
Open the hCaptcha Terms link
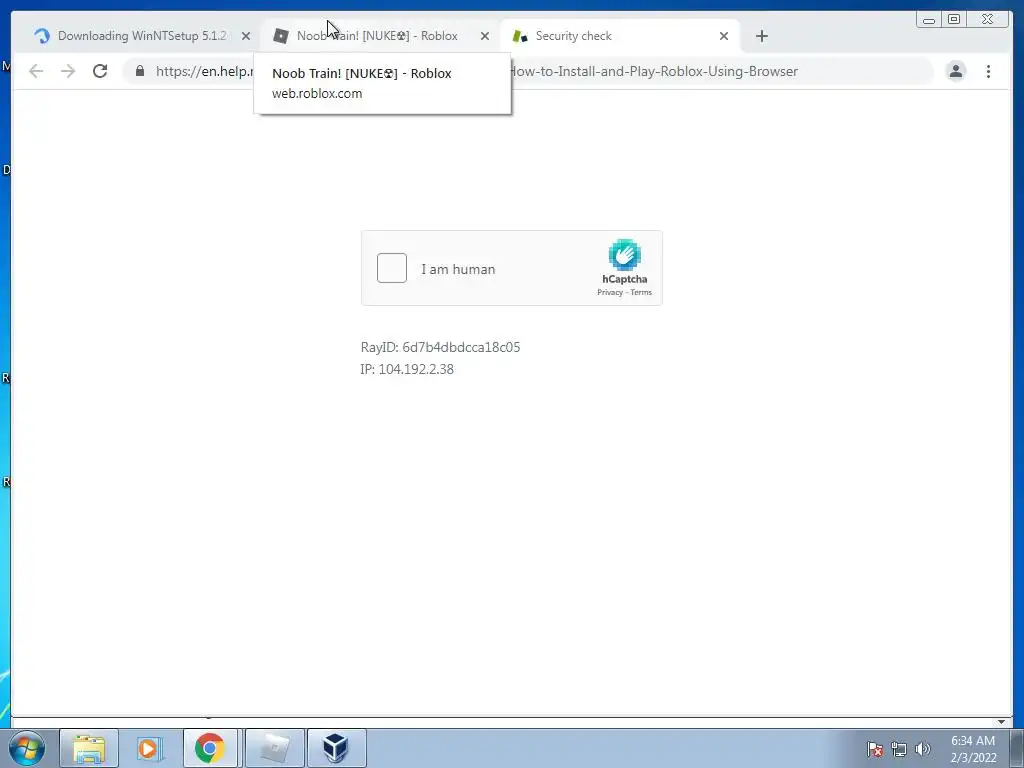click(x=641, y=293)
